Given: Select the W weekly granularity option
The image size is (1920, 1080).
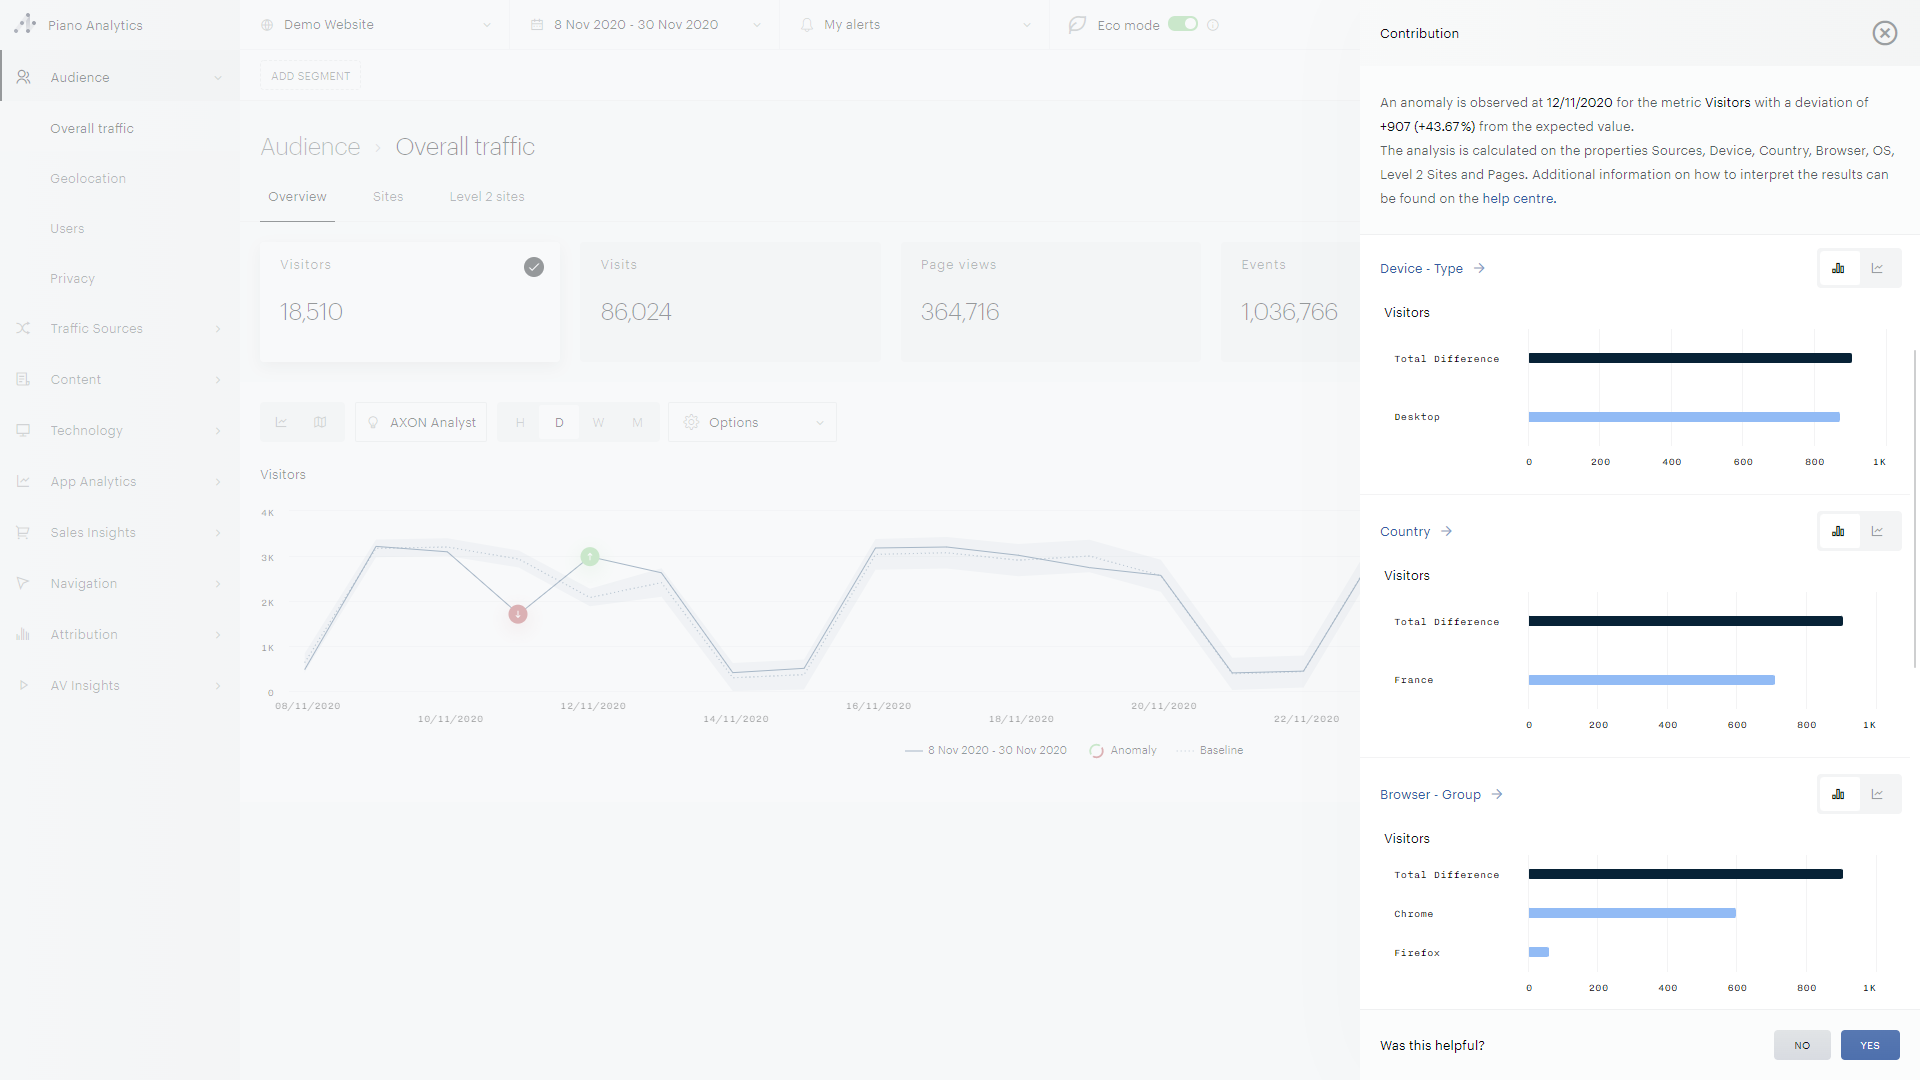Looking at the screenshot, I should 598,422.
